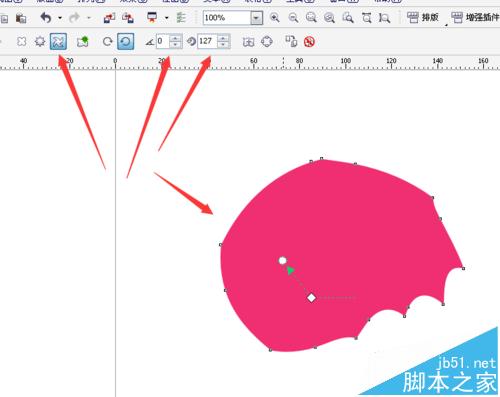Click the Zoom to Selected icon
500x397 pixels.
(311, 17)
